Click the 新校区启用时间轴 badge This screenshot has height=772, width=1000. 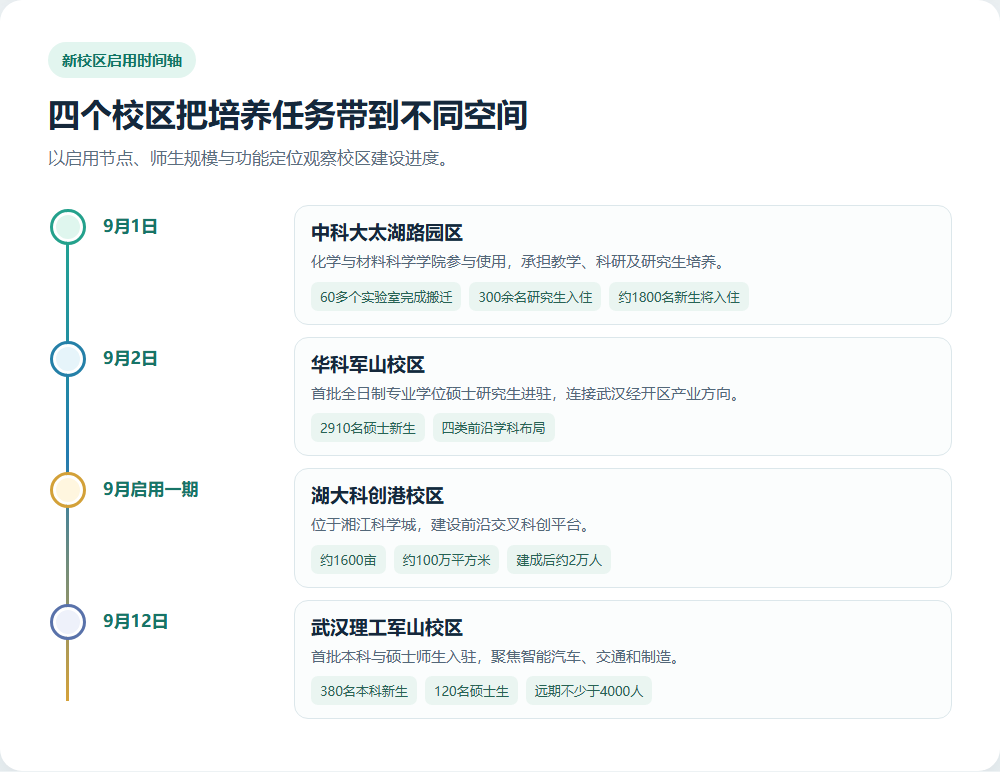(122, 60)
